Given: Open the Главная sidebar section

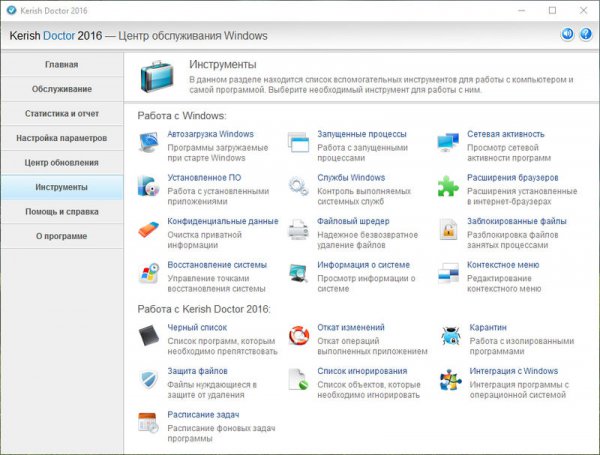Looking at the screenshot, I should coord(62,64).
